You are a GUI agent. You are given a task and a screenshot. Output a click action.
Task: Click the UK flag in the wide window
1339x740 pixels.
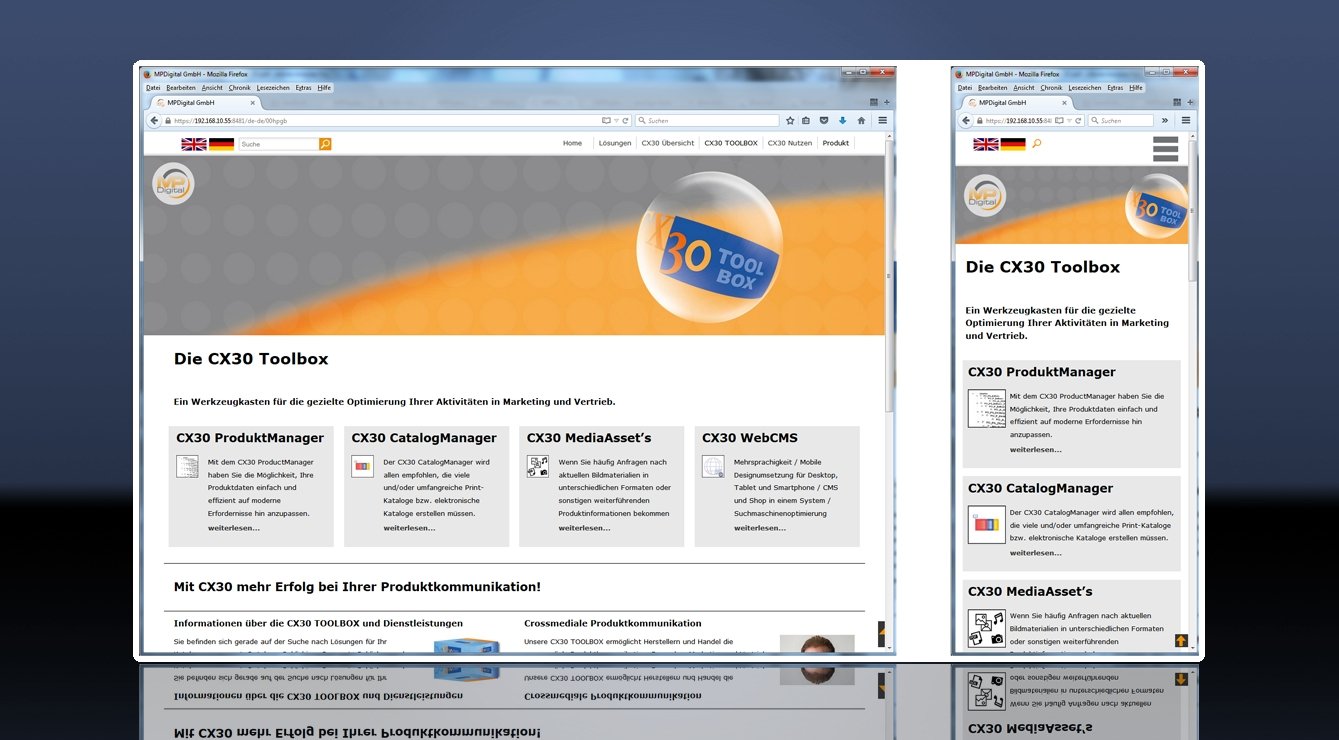(194, 144)
